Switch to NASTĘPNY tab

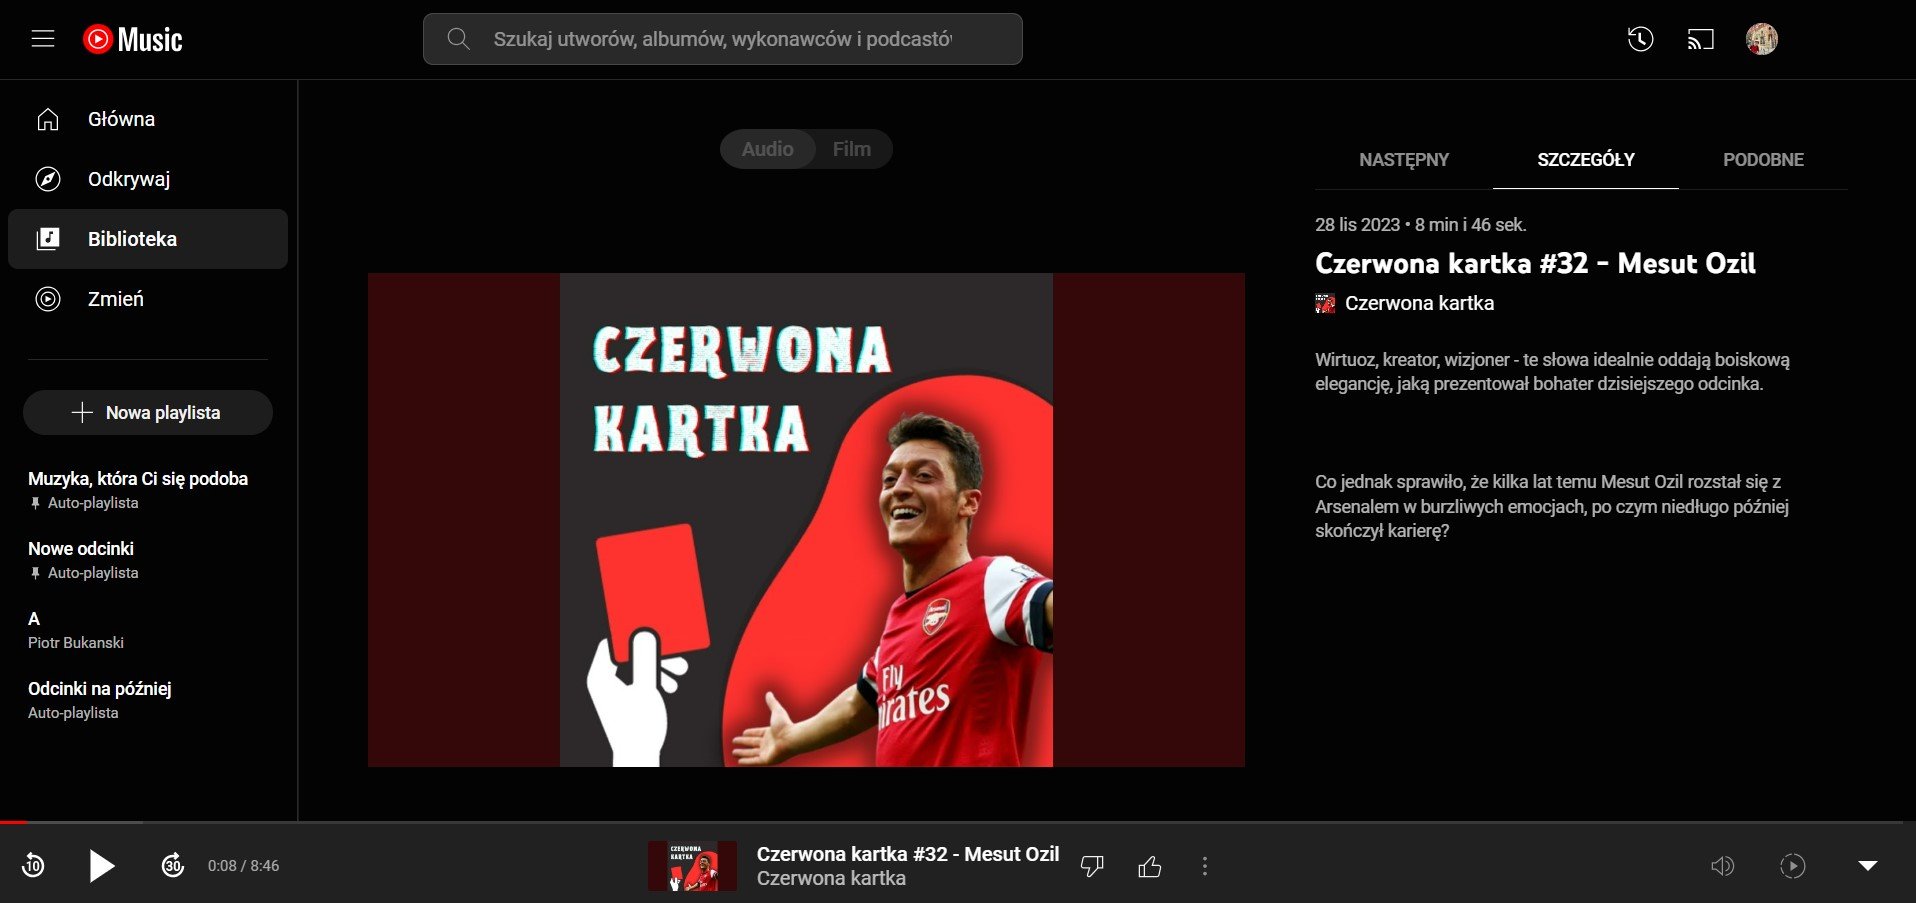pyautogui.click(x=1404, y=160)
